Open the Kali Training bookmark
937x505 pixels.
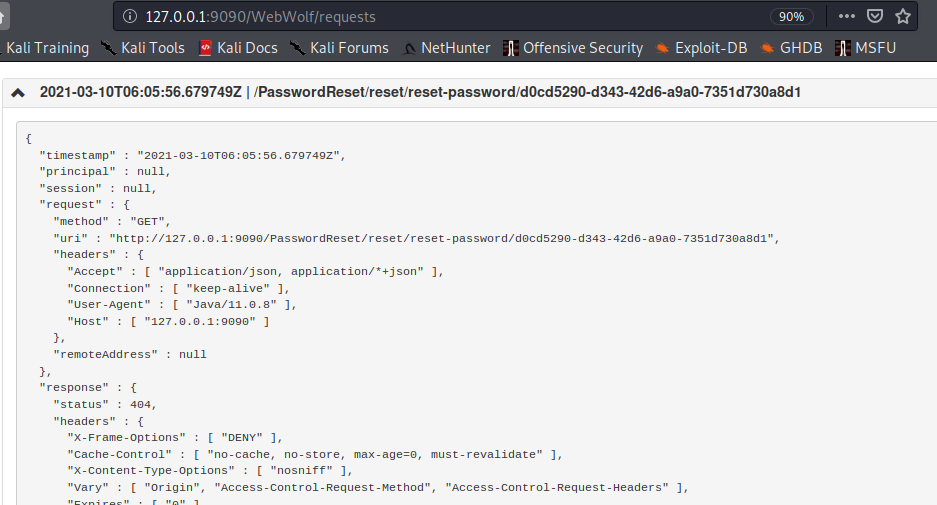point(46,48)
